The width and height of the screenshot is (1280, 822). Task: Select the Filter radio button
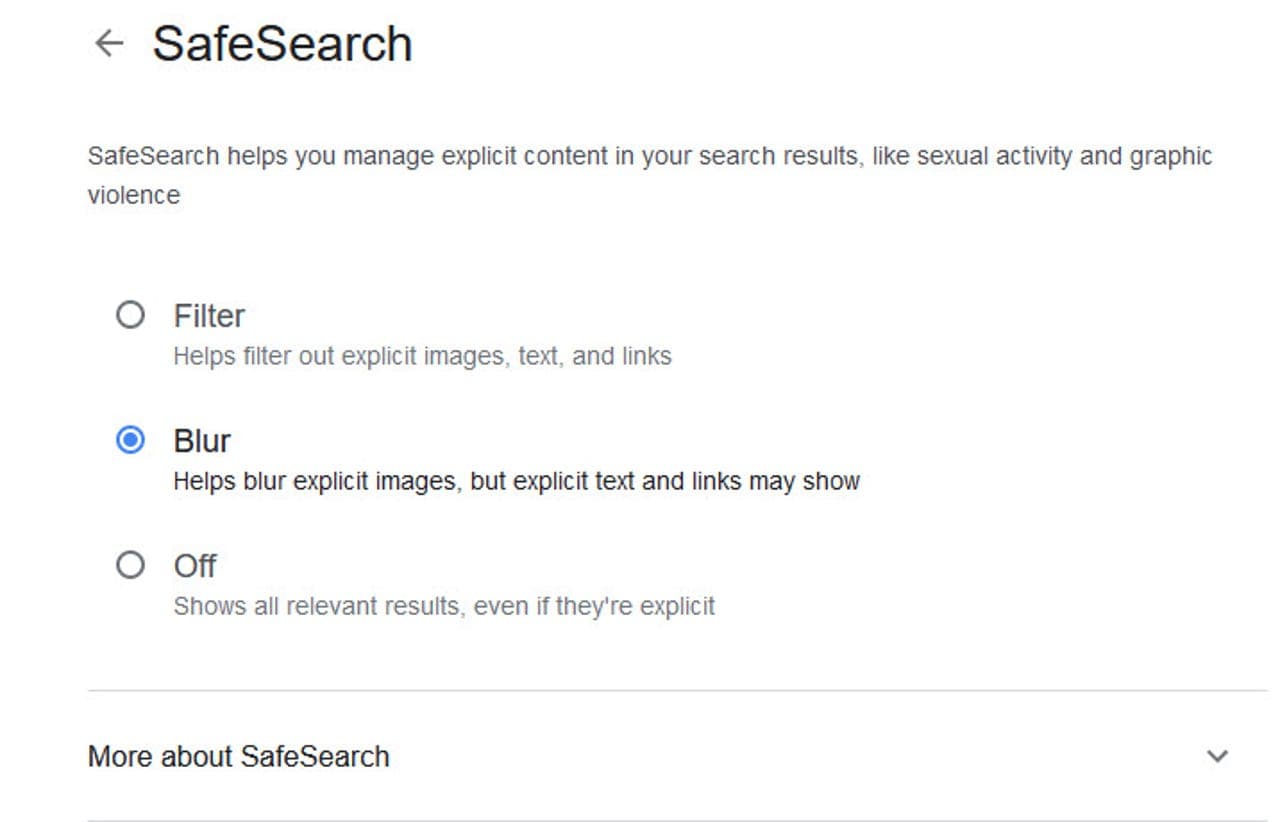click(130, 316)
